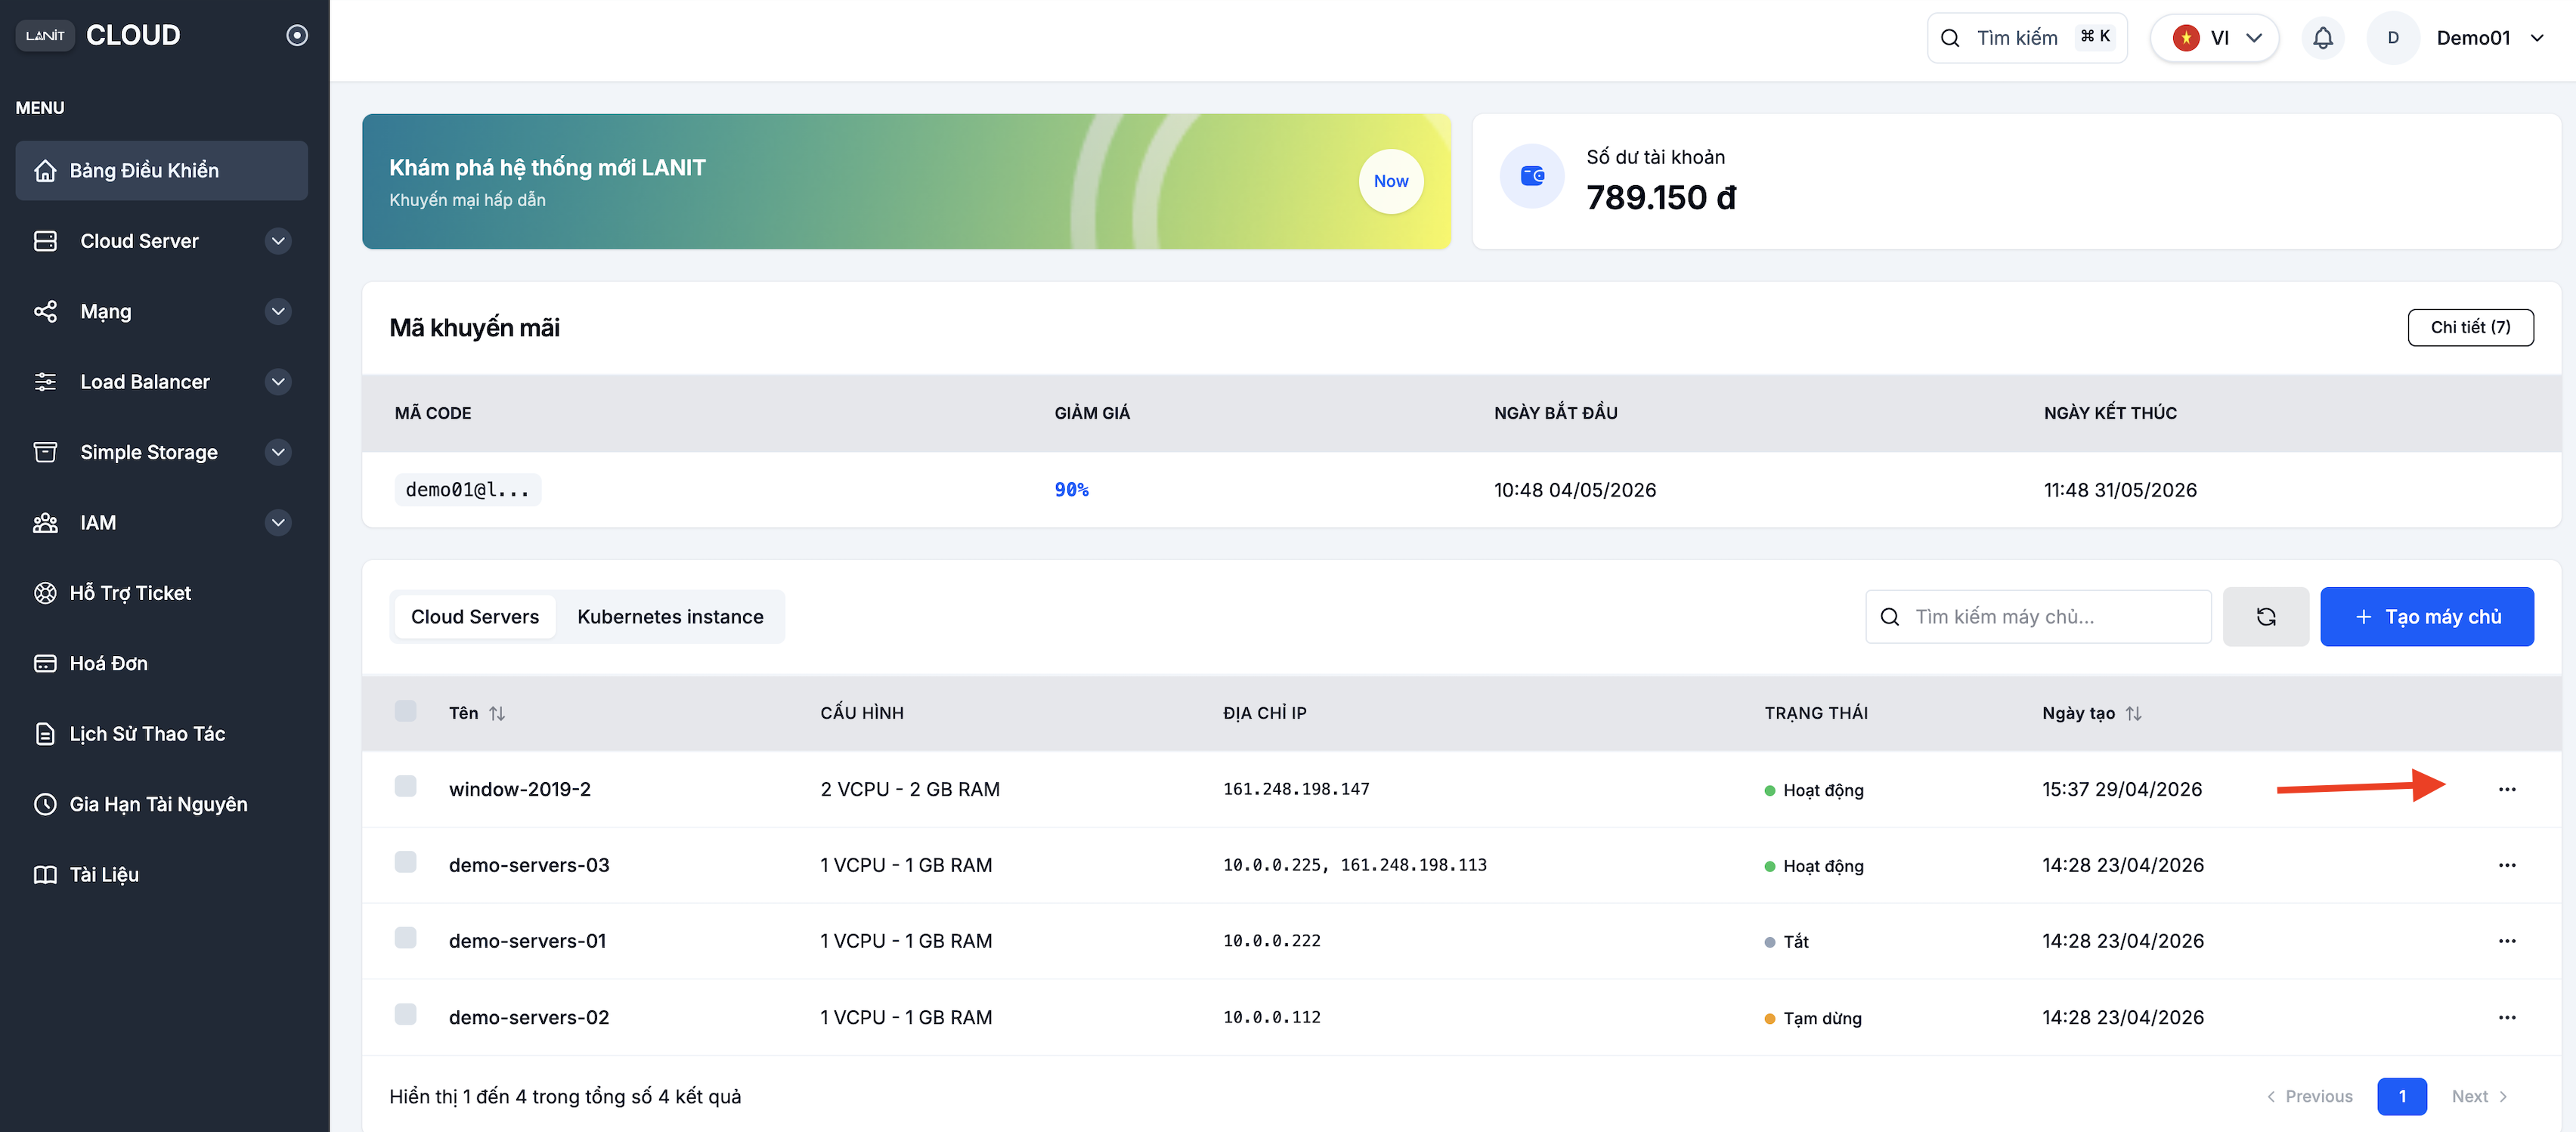Click server name demo-servers-03
Screen dimensions: 2576x1132
click(x=529, y=865)
